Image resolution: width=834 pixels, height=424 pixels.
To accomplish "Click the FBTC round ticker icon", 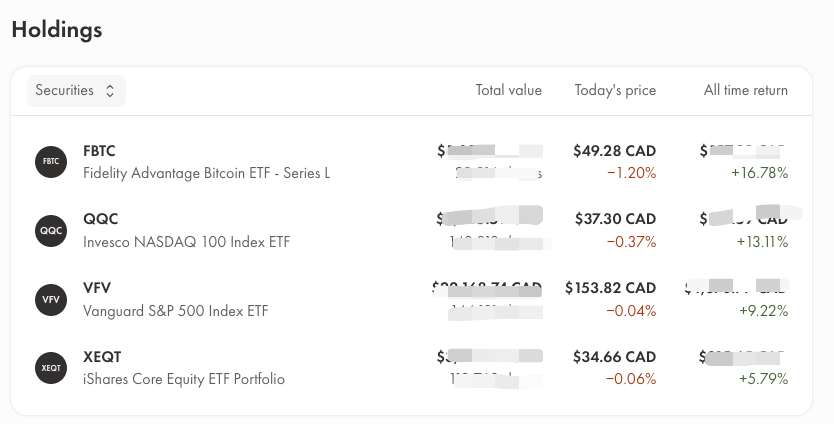I will pyautogui.click(x=51, y=162).
